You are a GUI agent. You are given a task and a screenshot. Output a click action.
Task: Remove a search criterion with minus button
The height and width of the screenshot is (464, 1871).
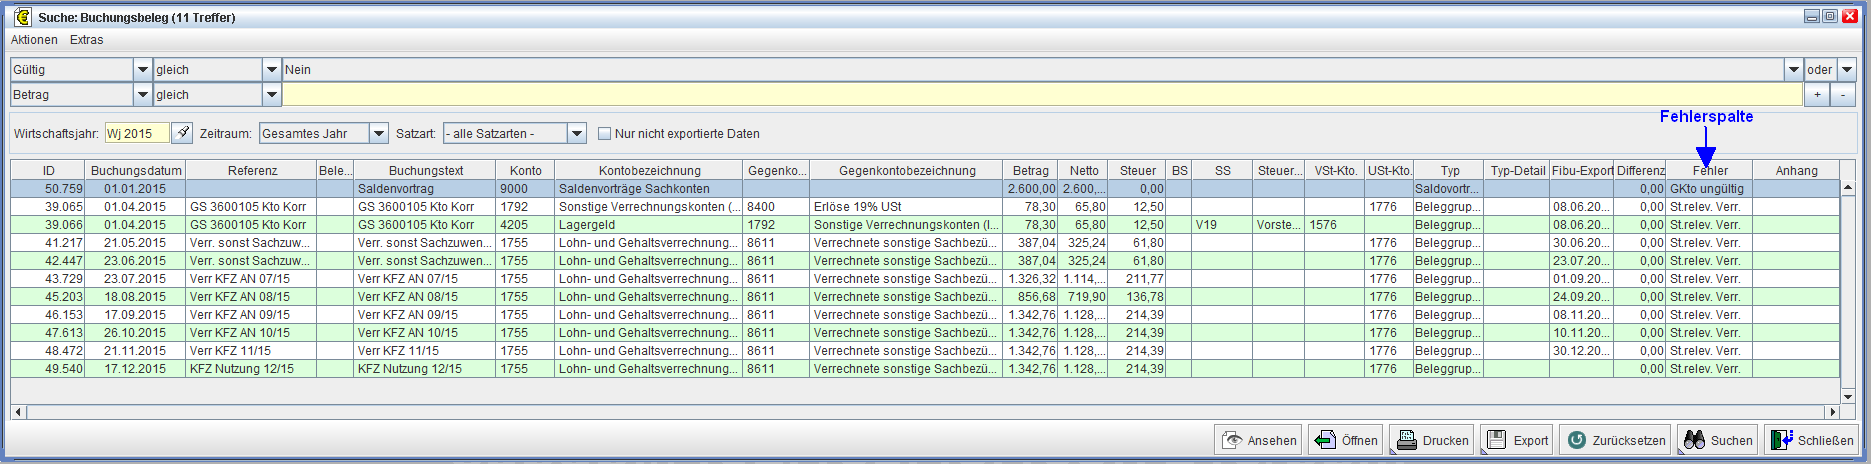click(x=1842, y=95)
